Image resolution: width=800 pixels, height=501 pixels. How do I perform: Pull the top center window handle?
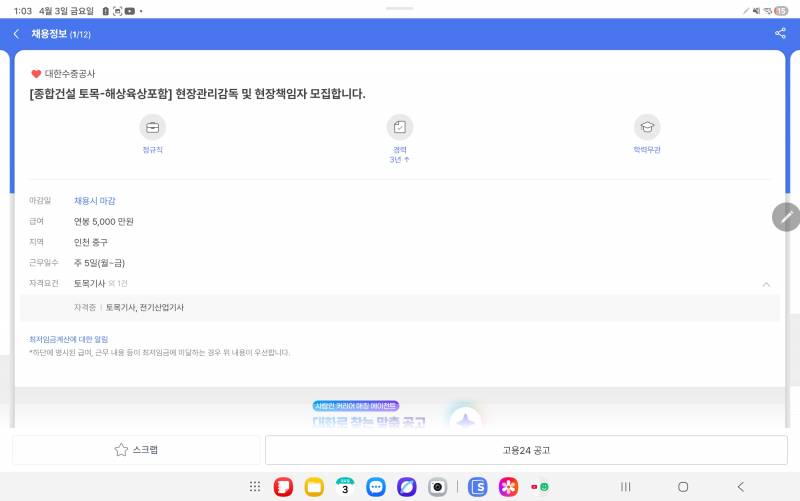[399, 8]
